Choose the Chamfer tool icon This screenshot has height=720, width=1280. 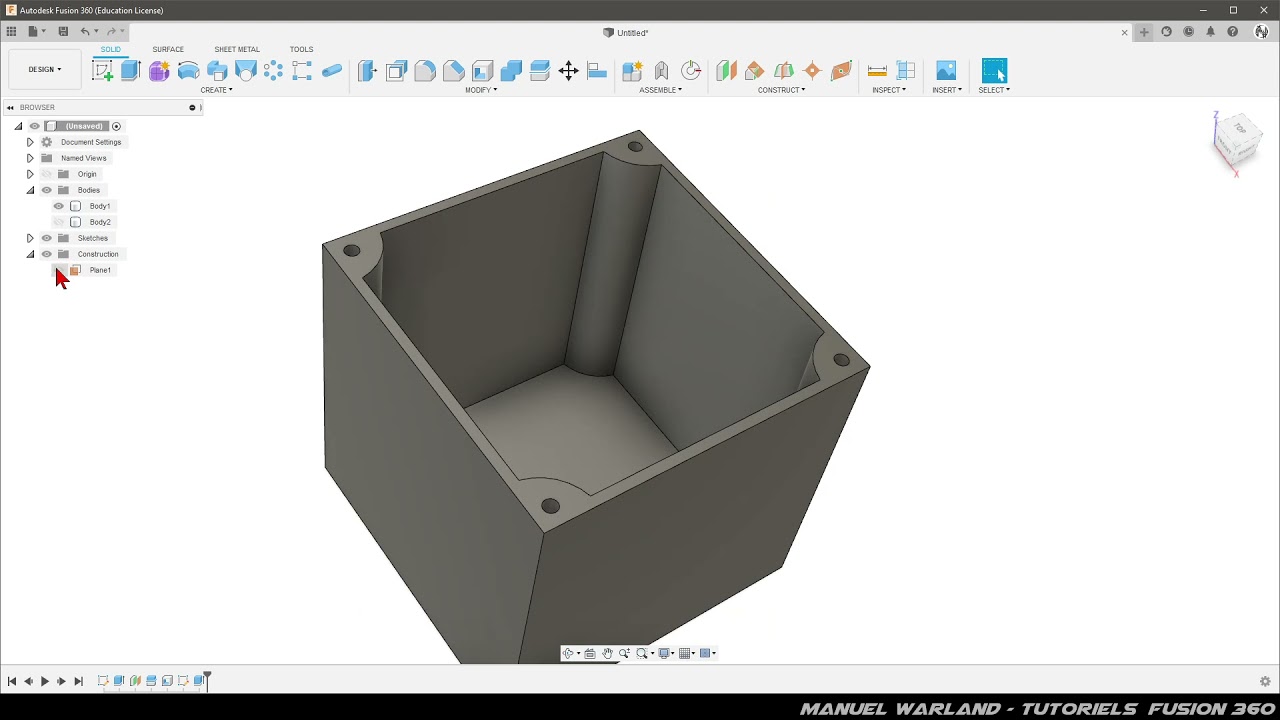454,71
